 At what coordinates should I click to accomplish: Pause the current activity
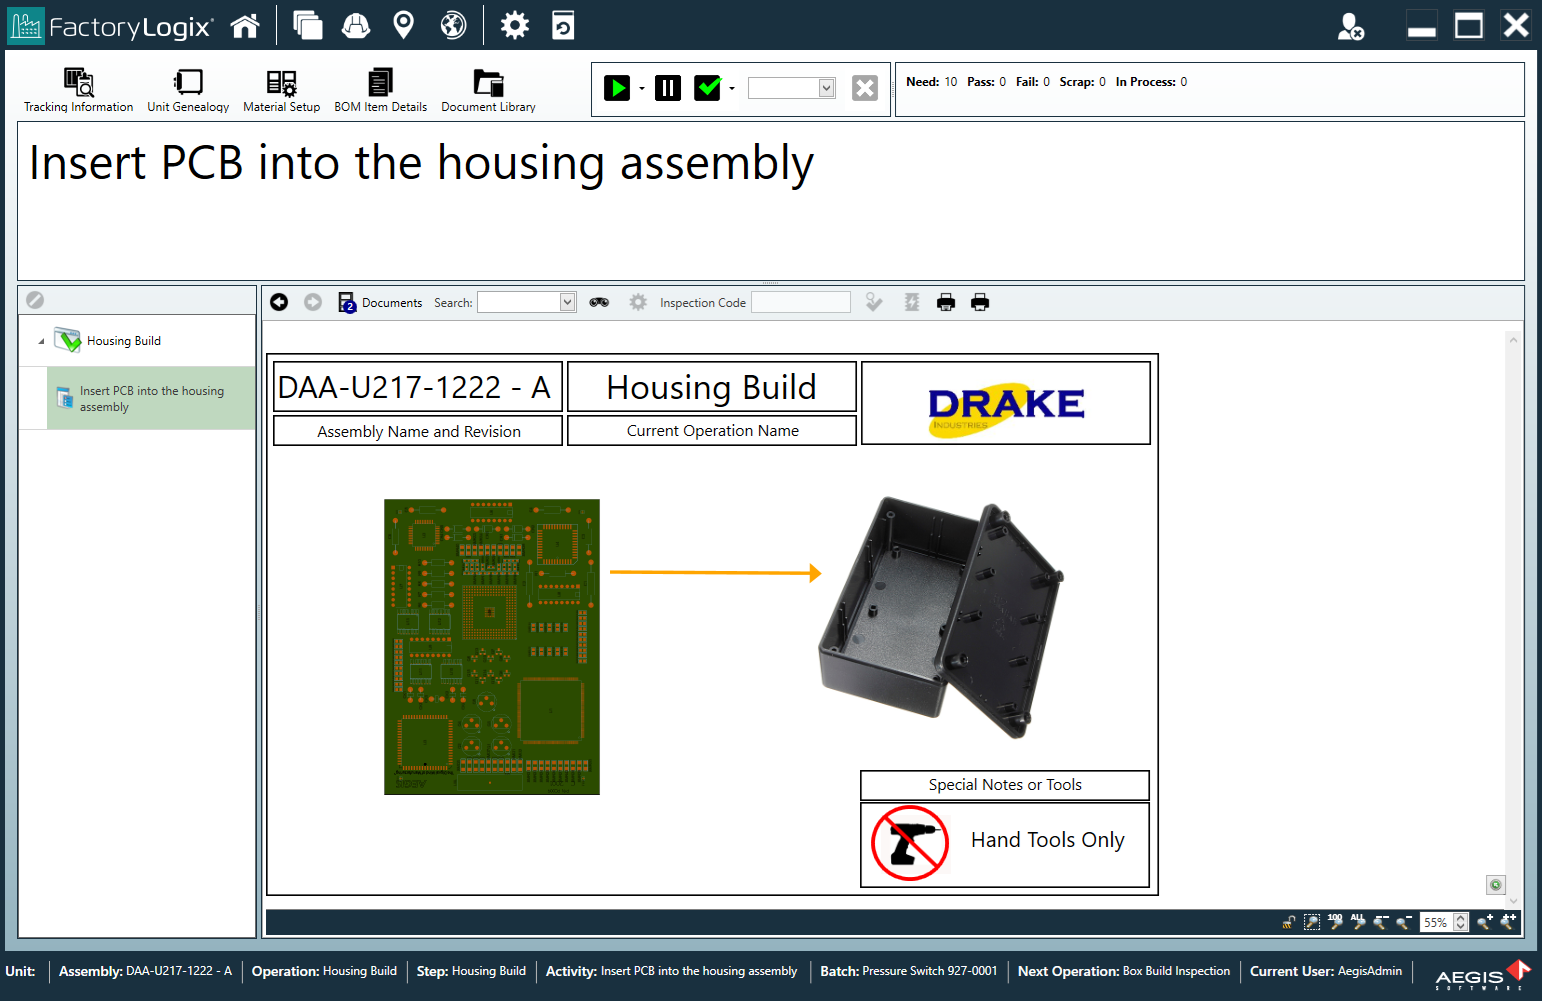click(668, 88)
